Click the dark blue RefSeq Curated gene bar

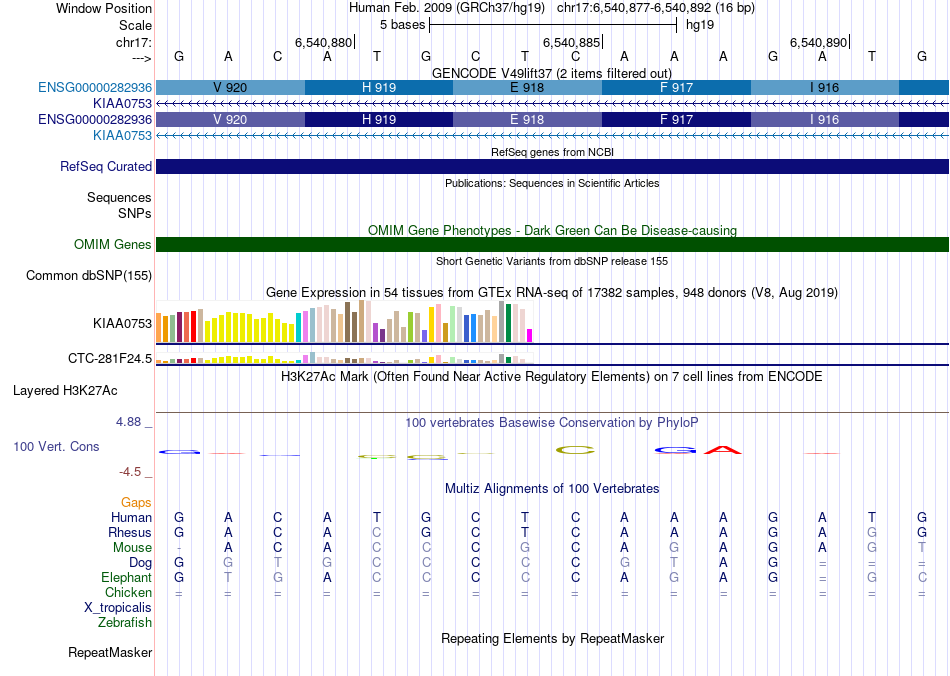coord(552,167)
